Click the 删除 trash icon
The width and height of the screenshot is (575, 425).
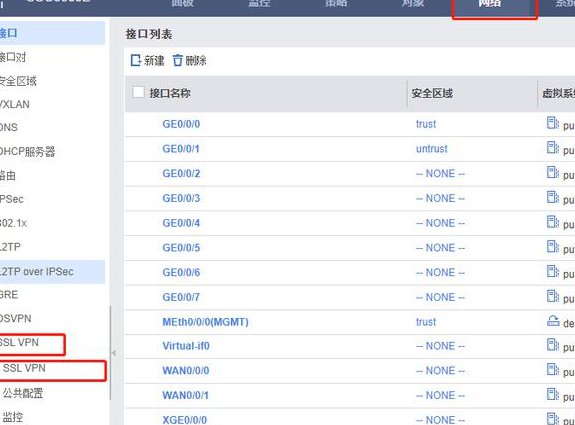pyautogui.click(x=177, y=60)
